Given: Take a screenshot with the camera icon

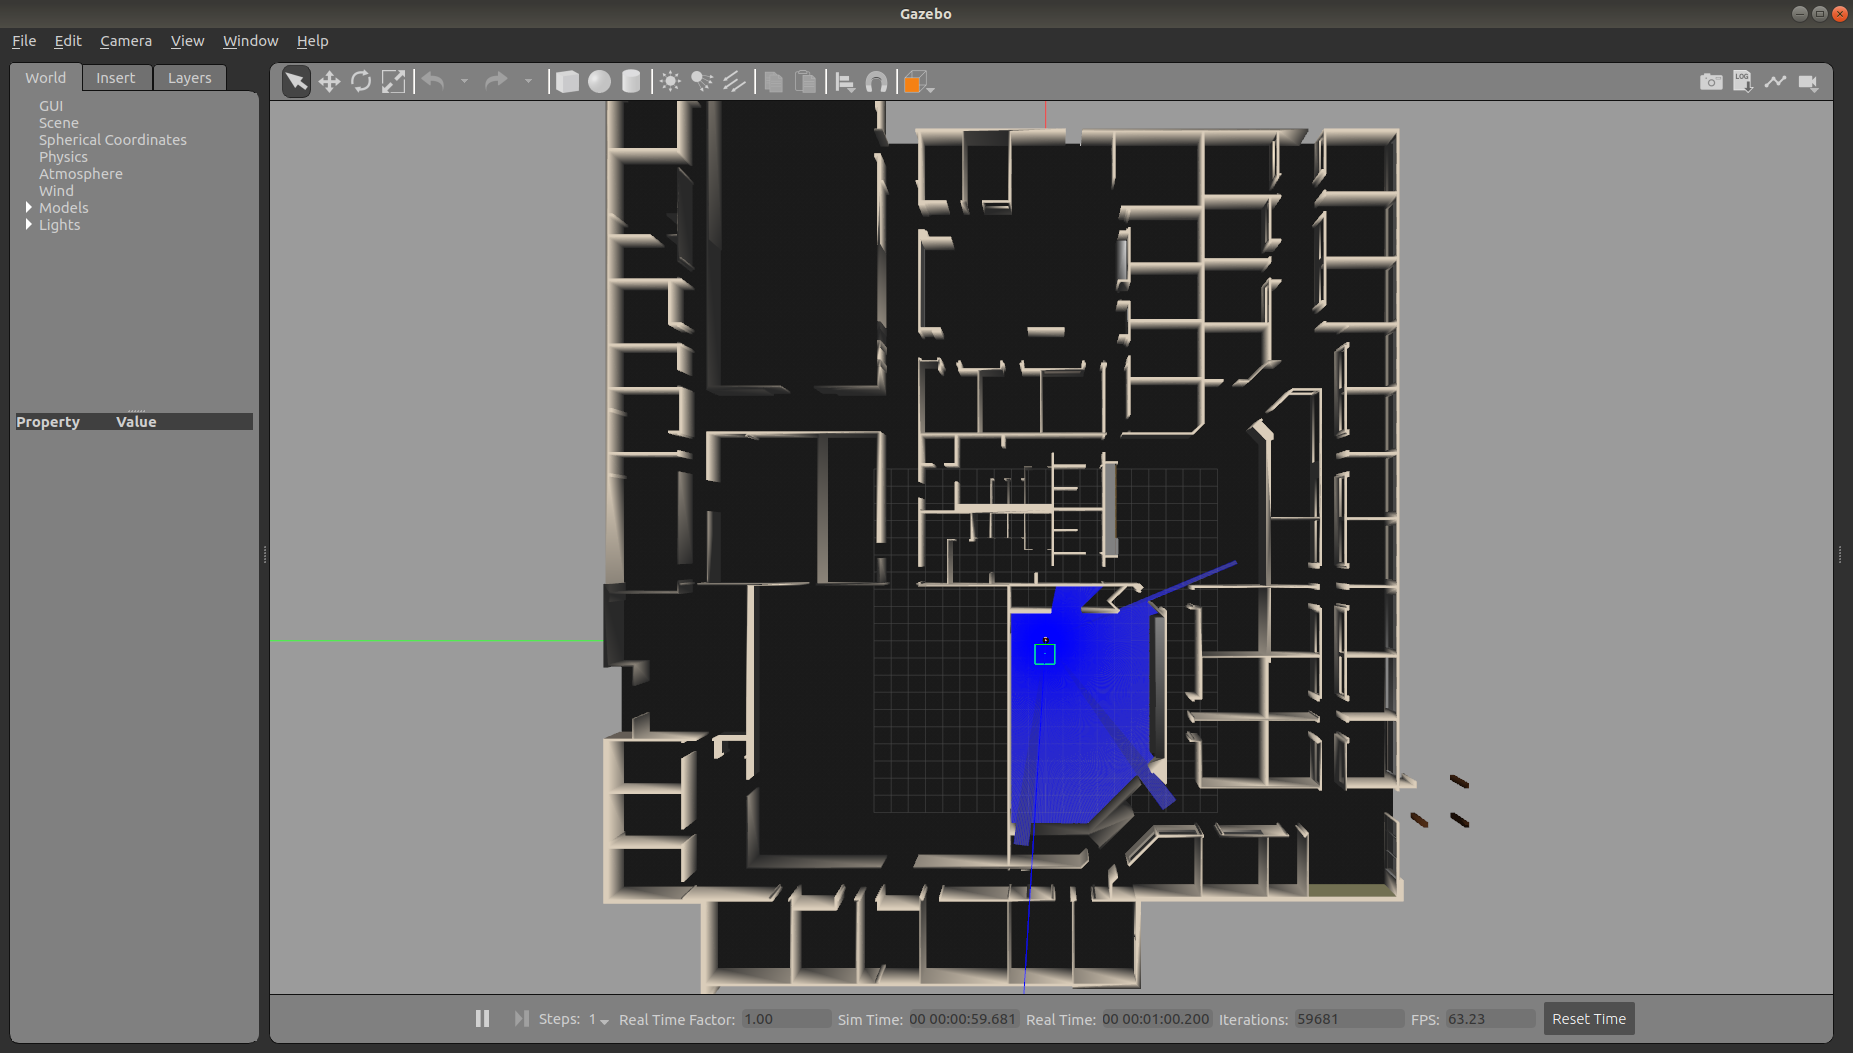Looking at the screenshot, I should pos(1712,81).
